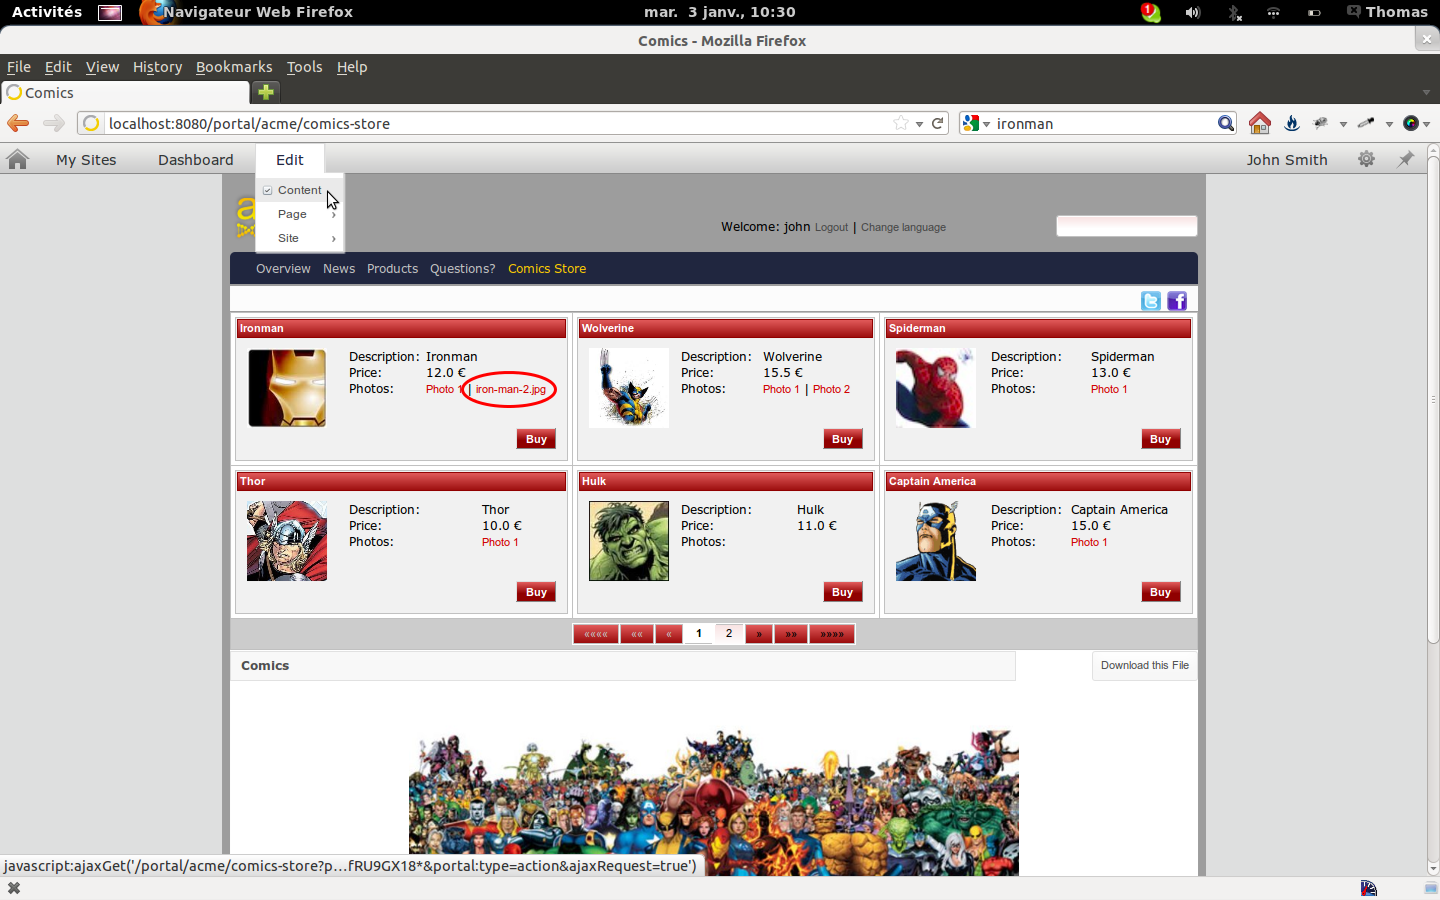
Task: Navigate to the News page
Action: 339,269
